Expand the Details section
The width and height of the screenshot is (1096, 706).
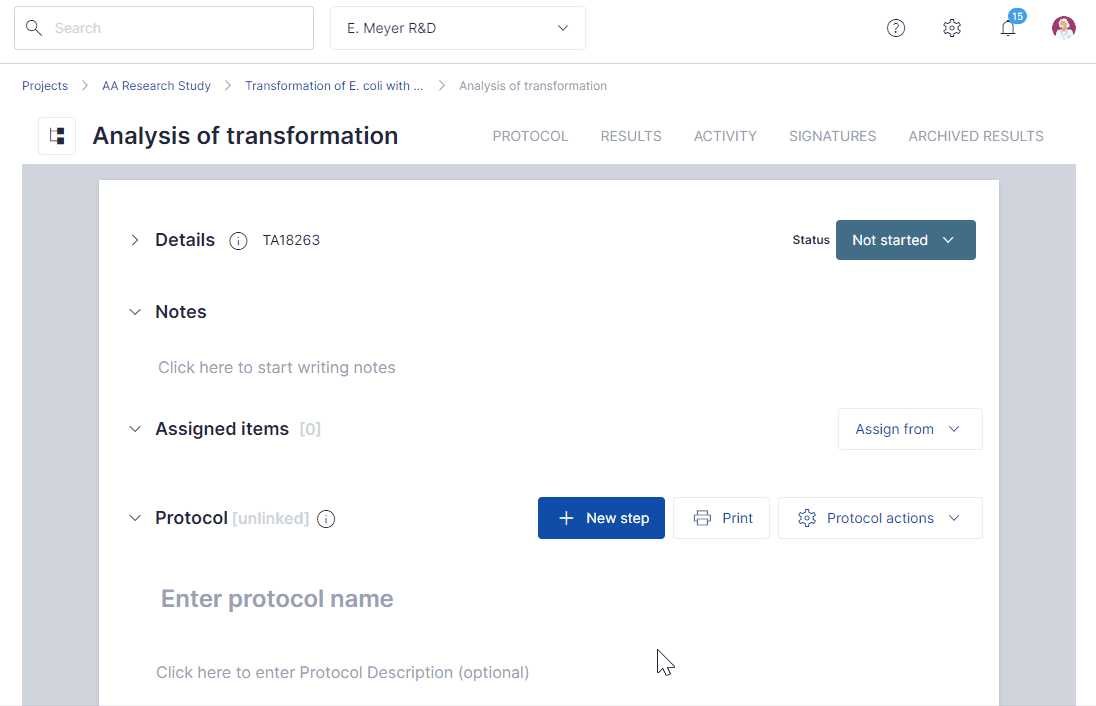(135, 240)
